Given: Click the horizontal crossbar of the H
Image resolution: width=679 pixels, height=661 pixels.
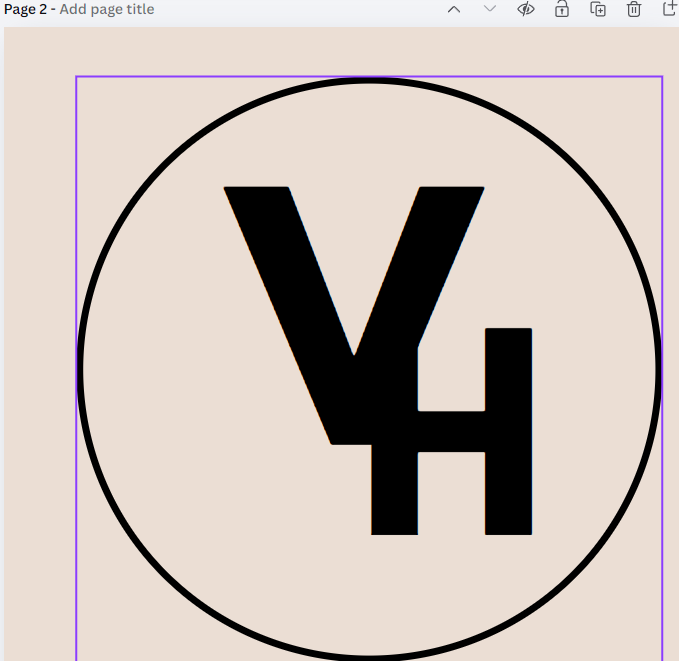Looking at the screenshot, I should pos(450,431).
